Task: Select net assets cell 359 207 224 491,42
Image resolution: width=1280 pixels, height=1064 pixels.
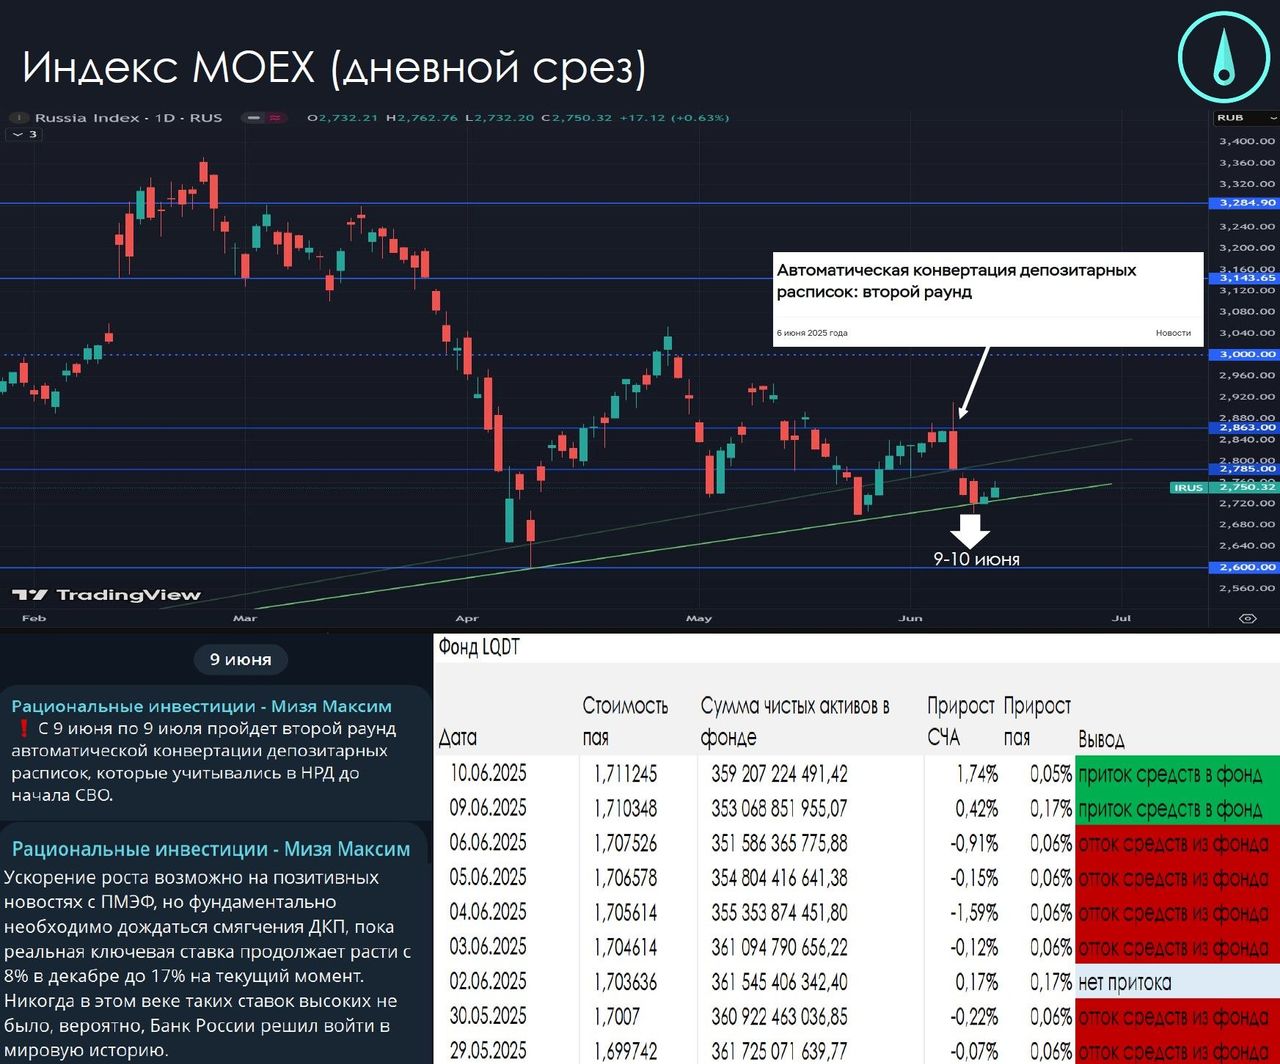Action: [779, 773]
